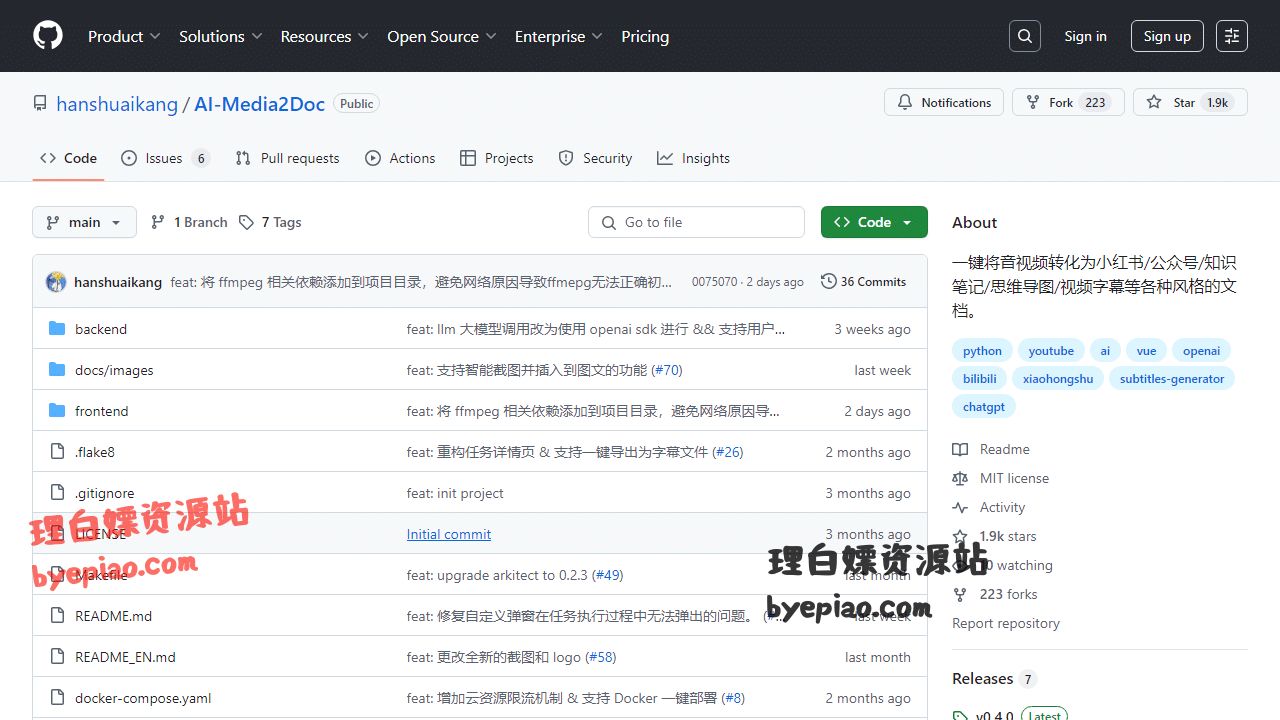Open the Pricing link
Screen dimensions: 1280x720
pyautogui.click(x=645, y=36)
